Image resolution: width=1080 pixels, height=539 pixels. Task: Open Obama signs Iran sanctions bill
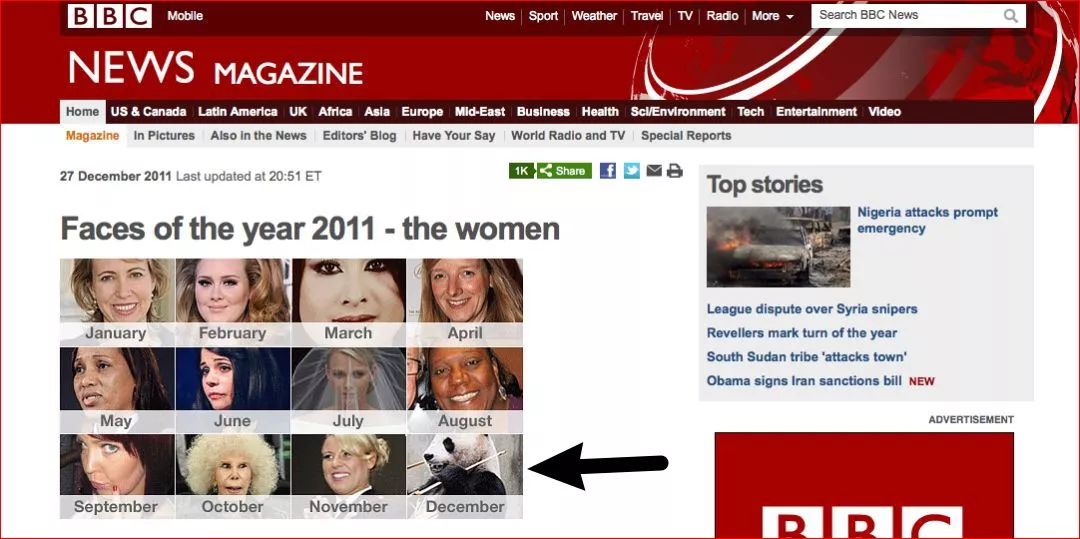pyautogui.click(x=804, y=381)
